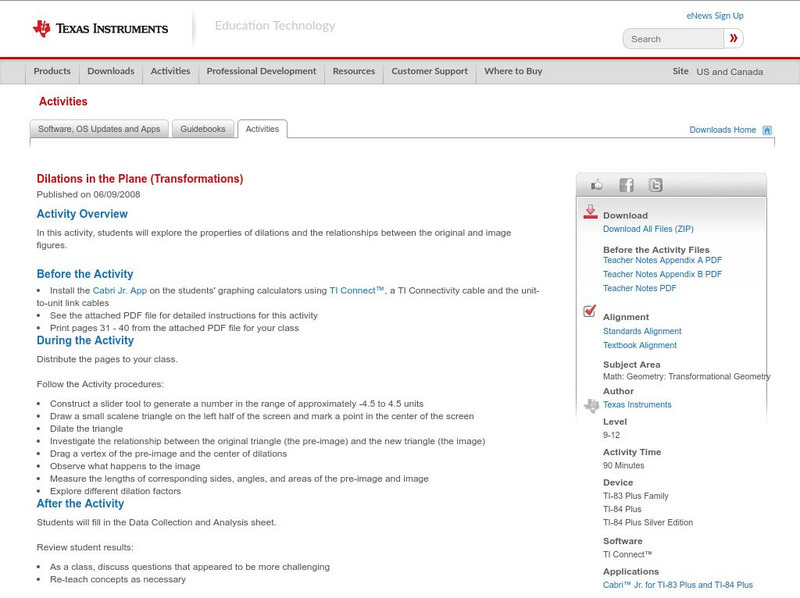Viewport: 800px width, 598px height.
Task: Click the 90 Minutes activity time value
Action: 623,465
